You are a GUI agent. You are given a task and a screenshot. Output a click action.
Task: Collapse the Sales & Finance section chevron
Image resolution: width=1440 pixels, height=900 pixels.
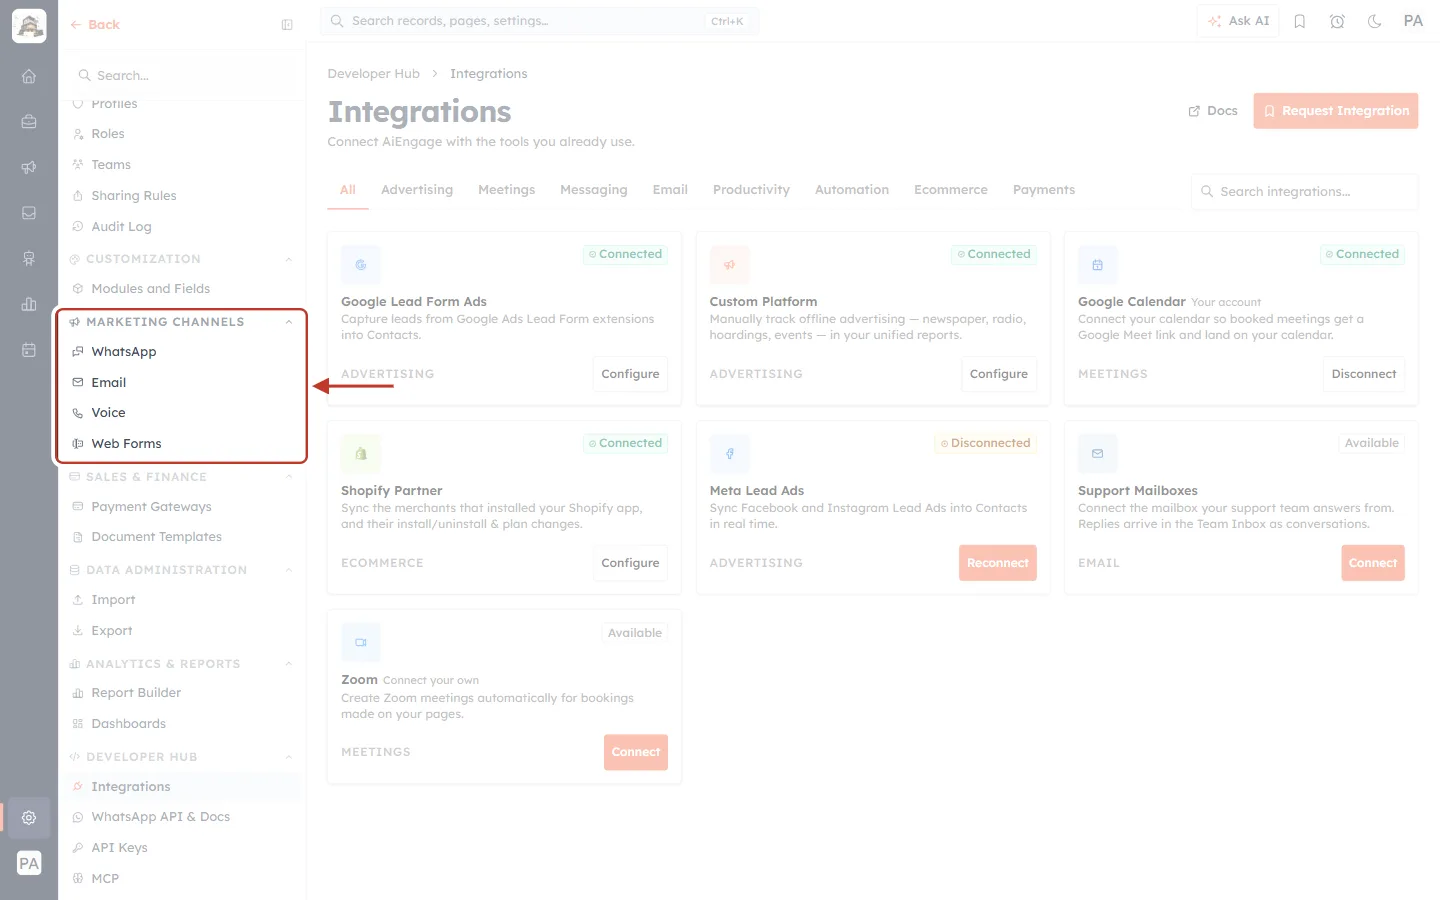tap(289, 477)
